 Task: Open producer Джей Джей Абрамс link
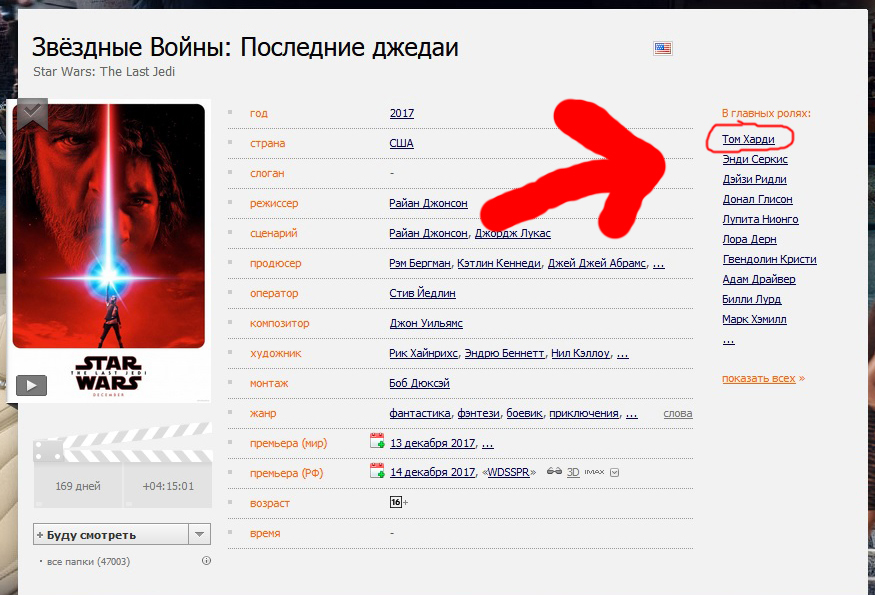[x=597, y=263]
